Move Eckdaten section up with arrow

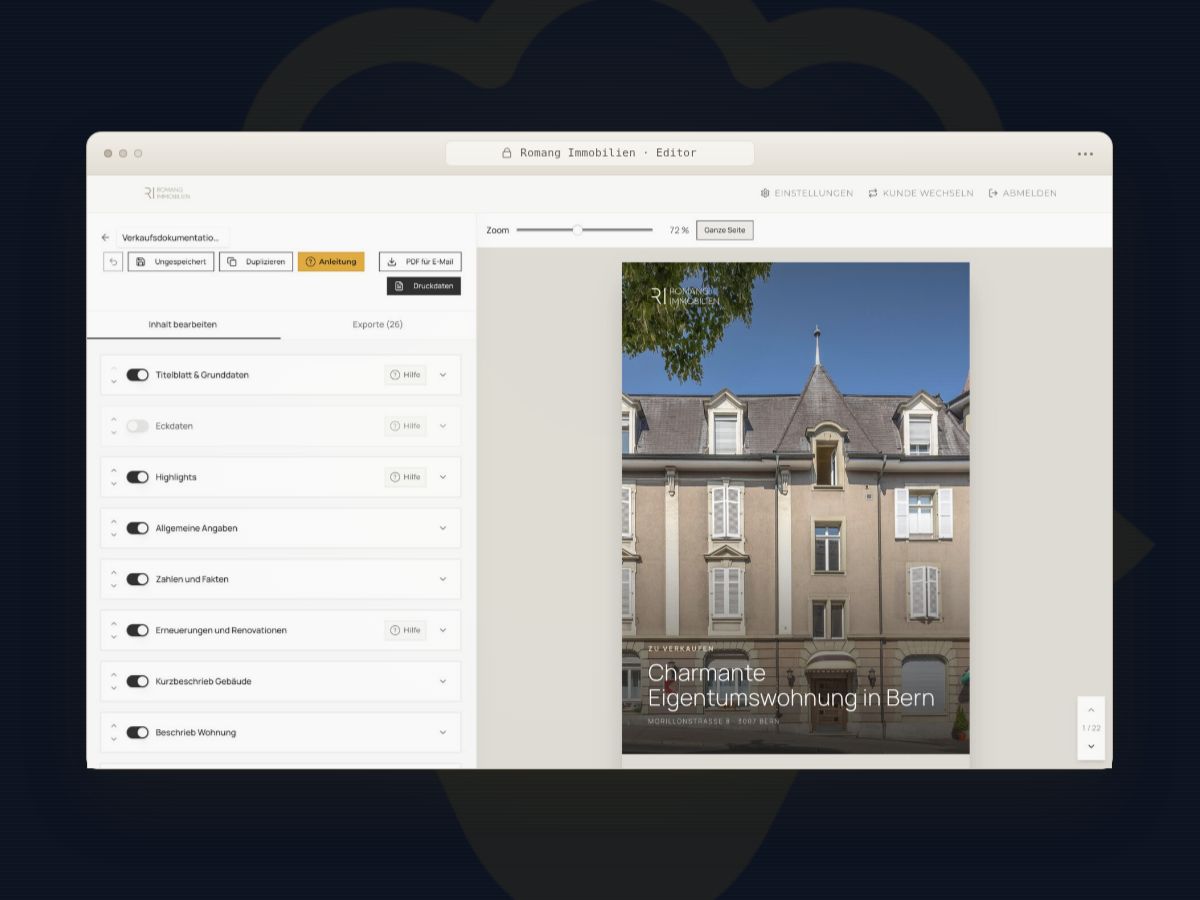(x=114, y=420)
